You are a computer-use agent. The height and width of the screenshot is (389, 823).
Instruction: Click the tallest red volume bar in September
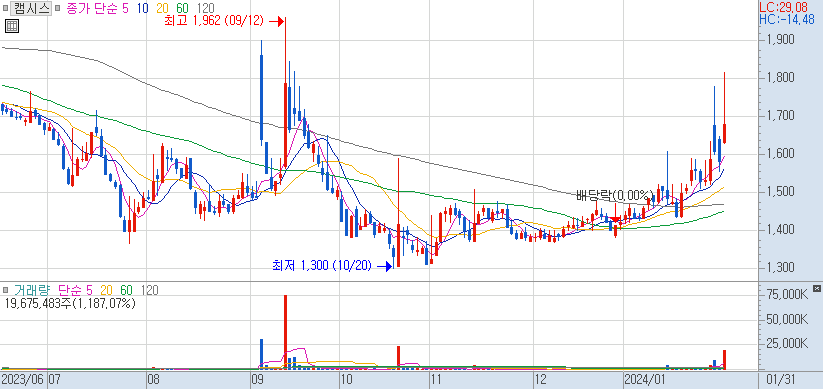pos(286,332)
